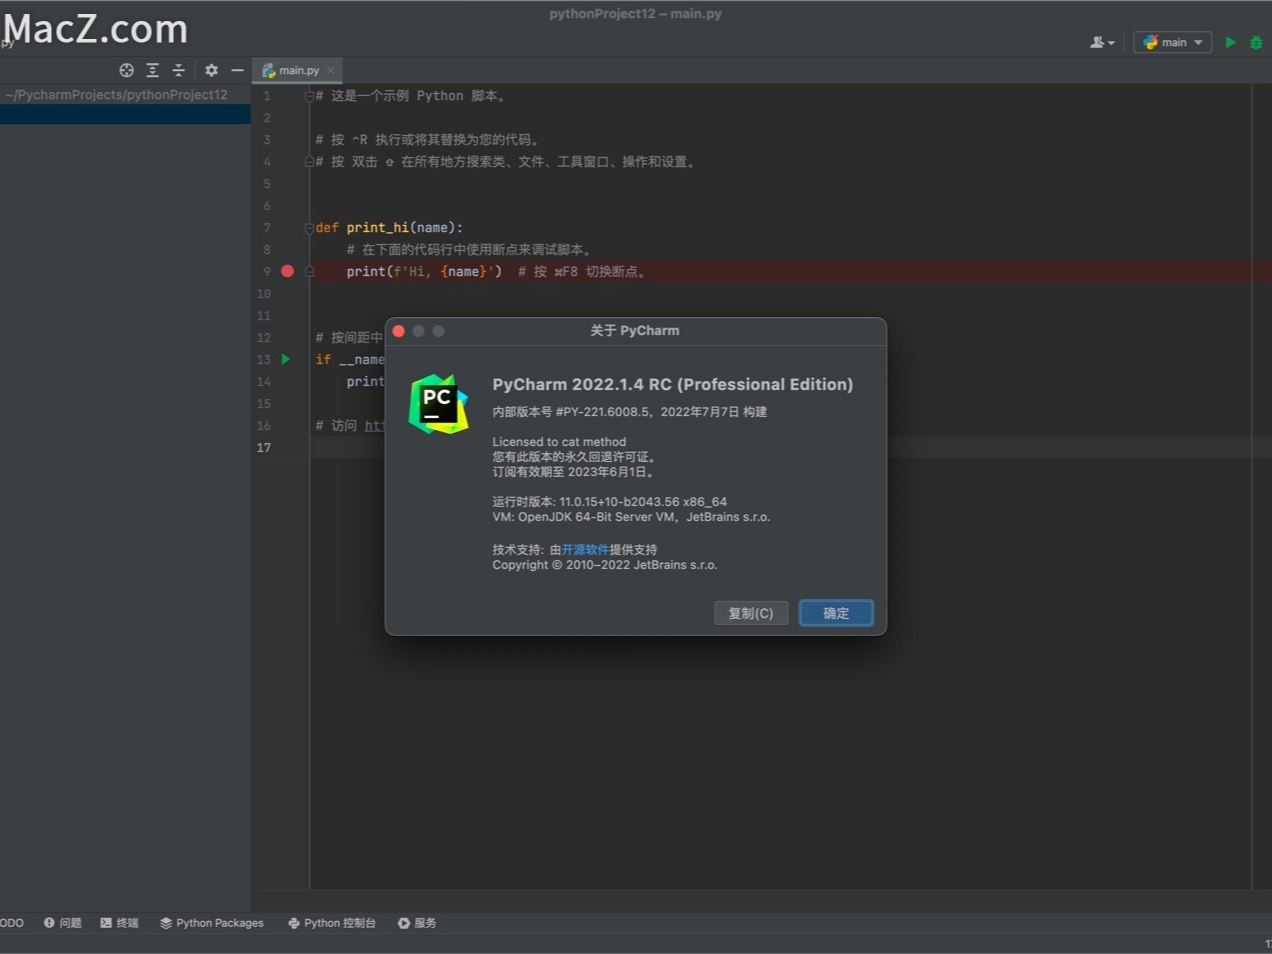Open the main run configuration dropdown
The height and width of the screenshot is (954, 1272).
pyautogui.click(x=1172, y=42)
